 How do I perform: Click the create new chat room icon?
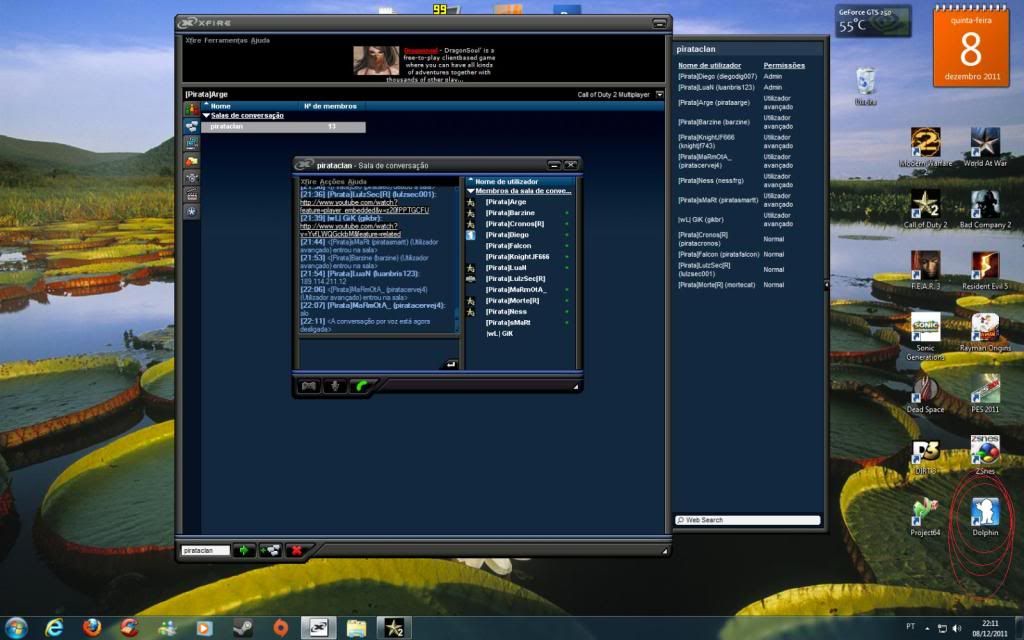coord(270,551)
